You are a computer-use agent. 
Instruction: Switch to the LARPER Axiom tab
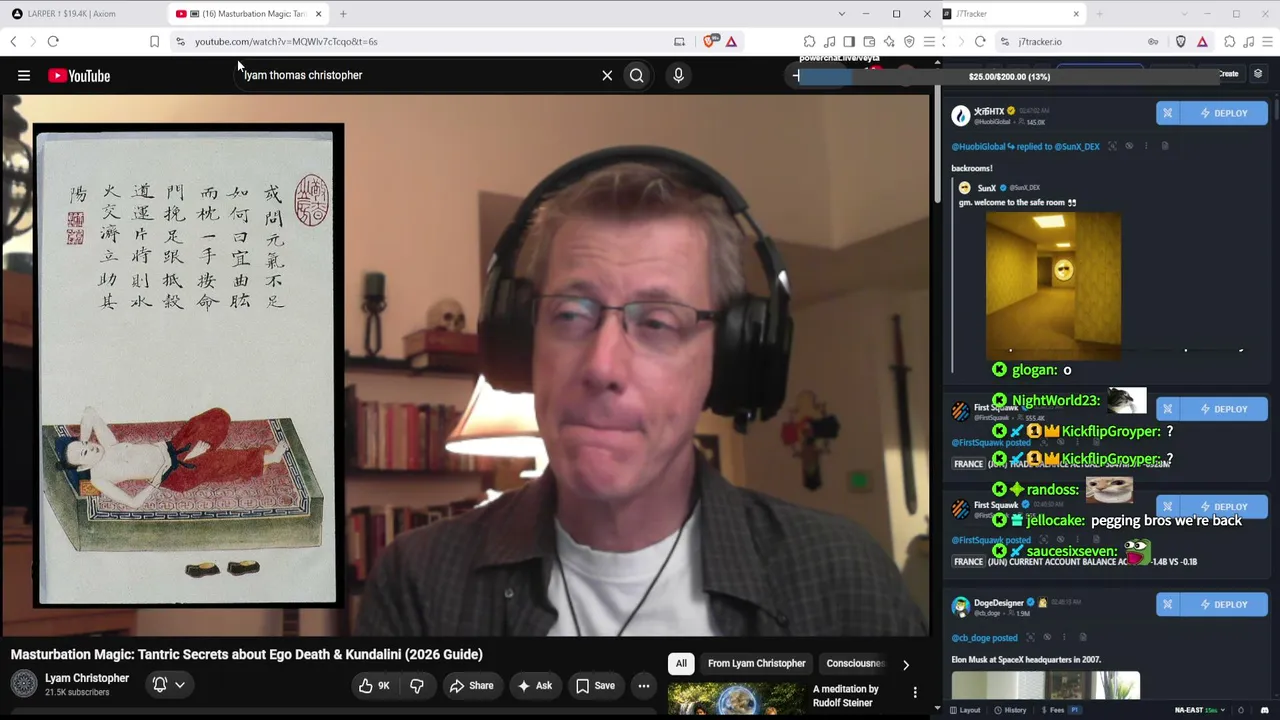(x=83, y=14)
